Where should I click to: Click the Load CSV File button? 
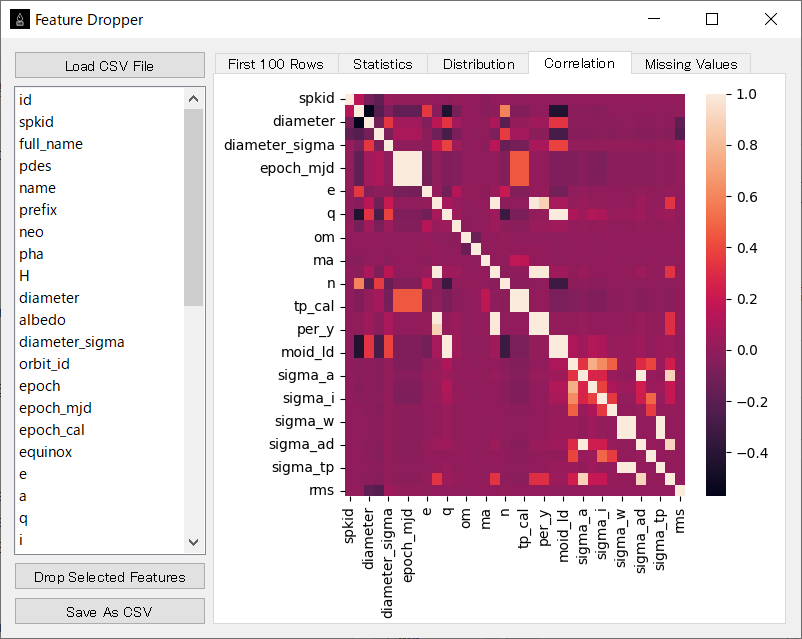click(109, 65)
